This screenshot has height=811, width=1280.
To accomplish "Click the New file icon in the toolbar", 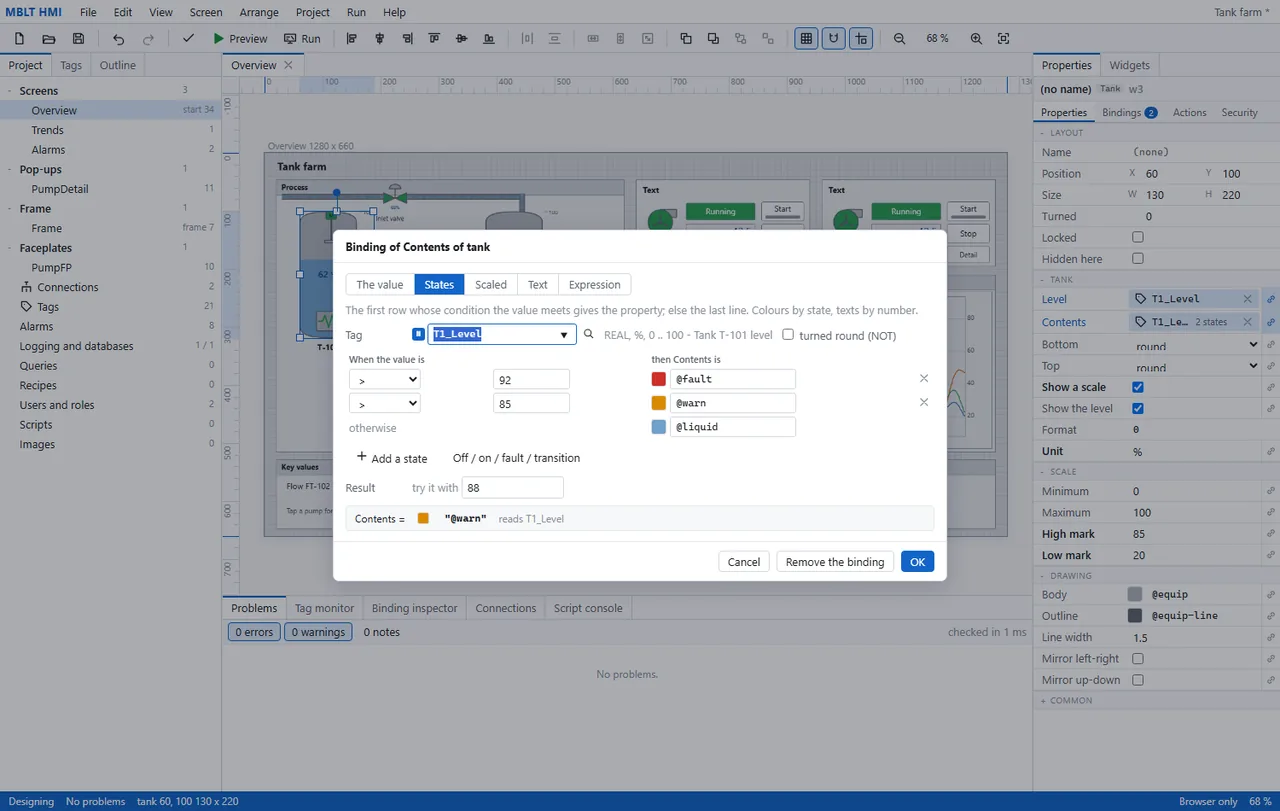I will (x=19, y=39).
